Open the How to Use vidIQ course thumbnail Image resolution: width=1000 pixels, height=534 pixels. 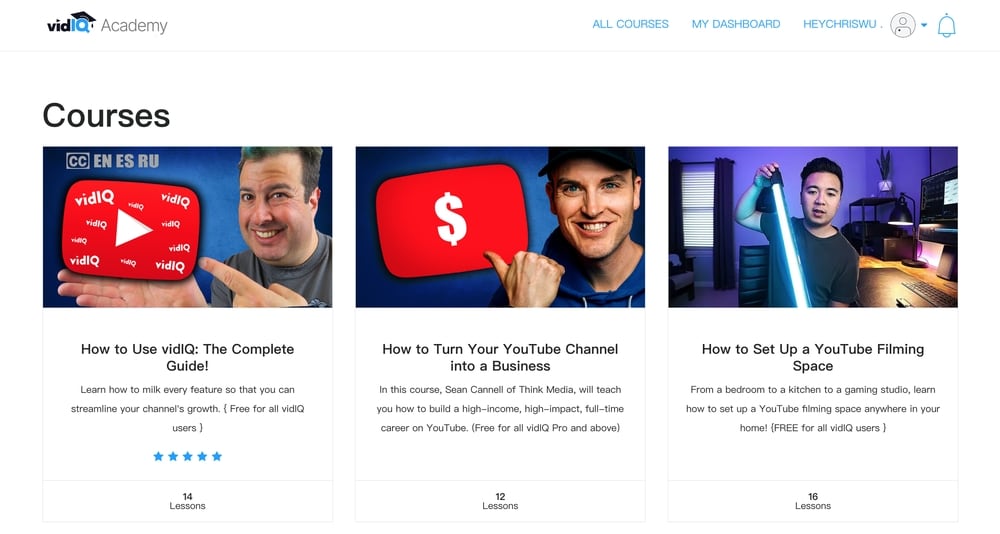pos(188,227)
